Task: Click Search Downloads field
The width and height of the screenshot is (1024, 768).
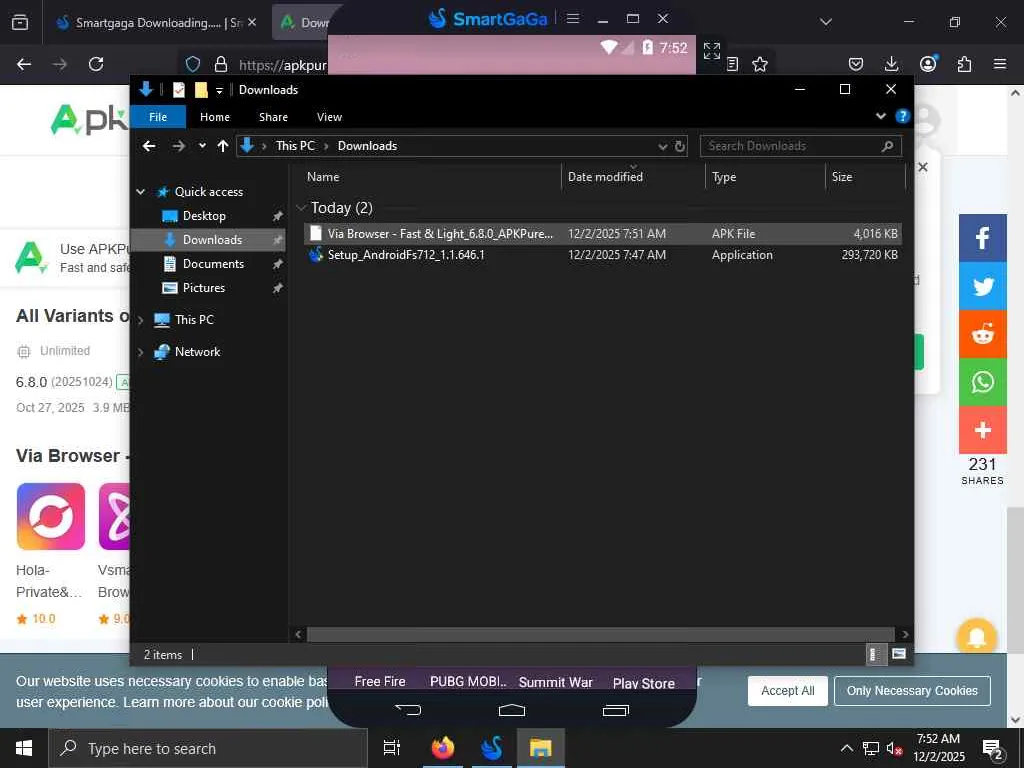Action: pyautogui.click(x=801, y=146)
